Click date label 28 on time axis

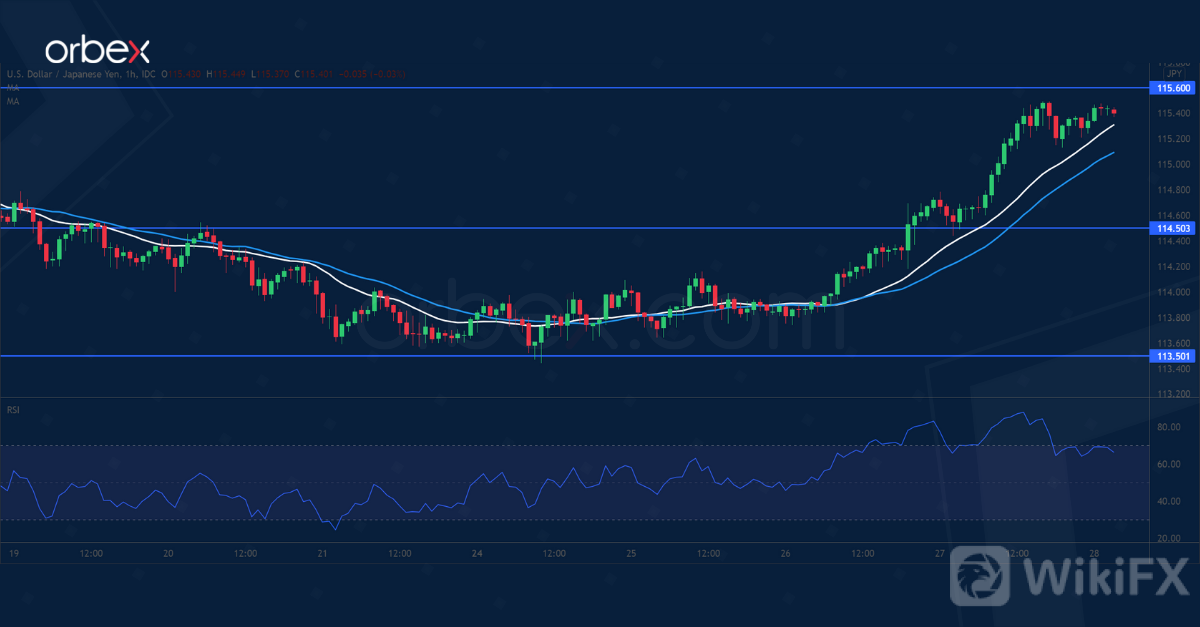coord(1096,553)
